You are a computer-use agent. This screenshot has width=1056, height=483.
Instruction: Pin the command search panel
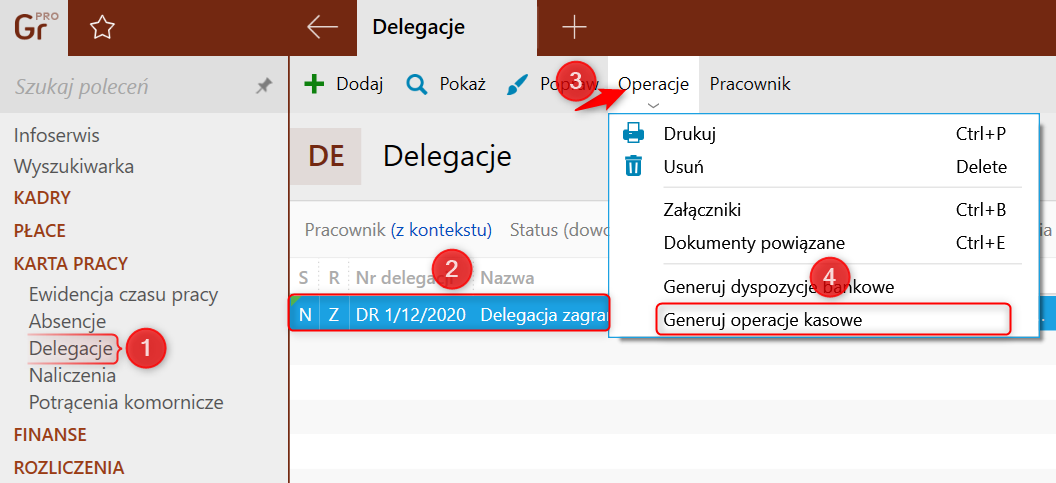[264, 87]
